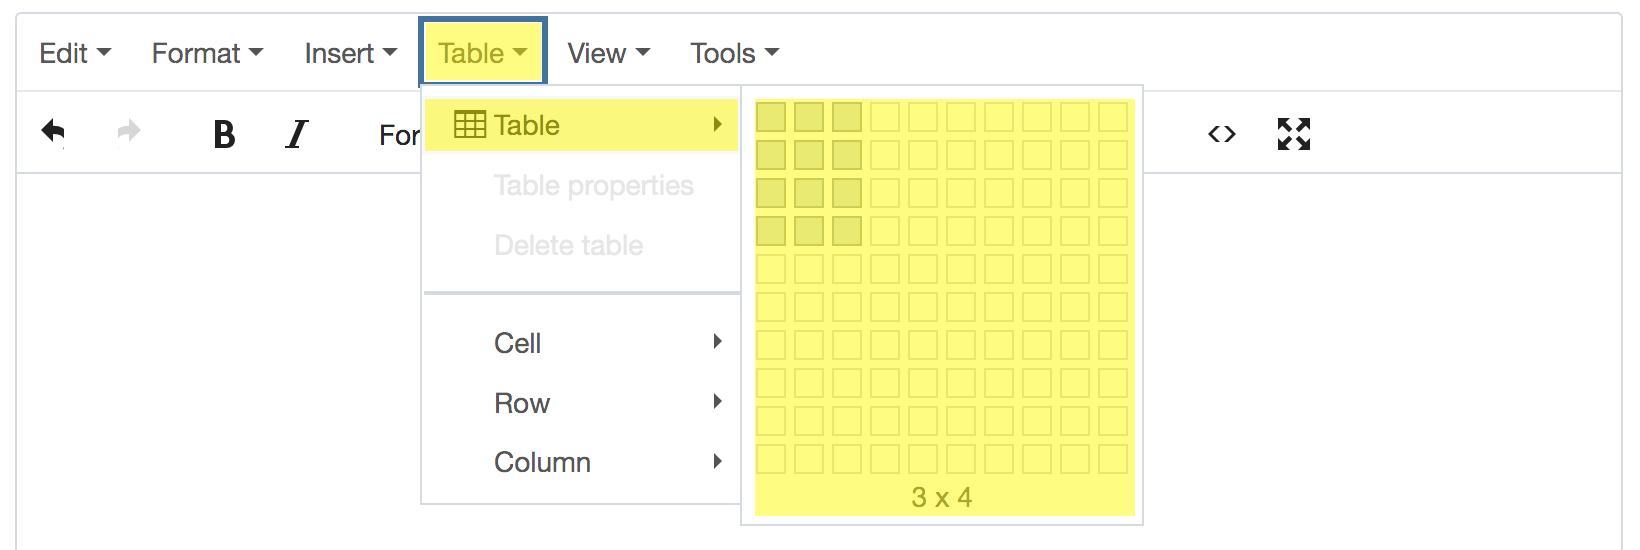
Task: Toggle fullscreen mode icon
Action: point(1294,134)
